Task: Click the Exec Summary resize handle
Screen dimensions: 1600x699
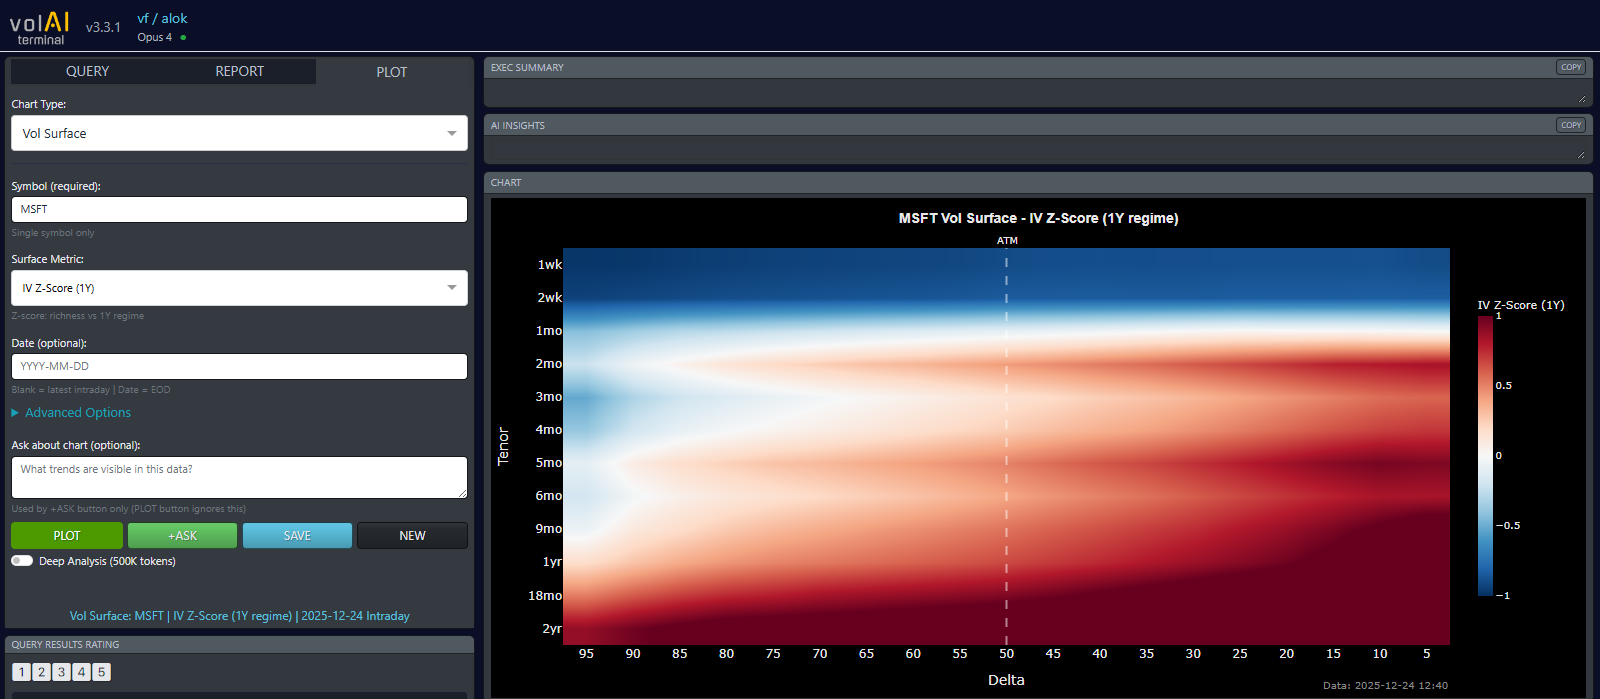Action: [x=1582, y=99]
